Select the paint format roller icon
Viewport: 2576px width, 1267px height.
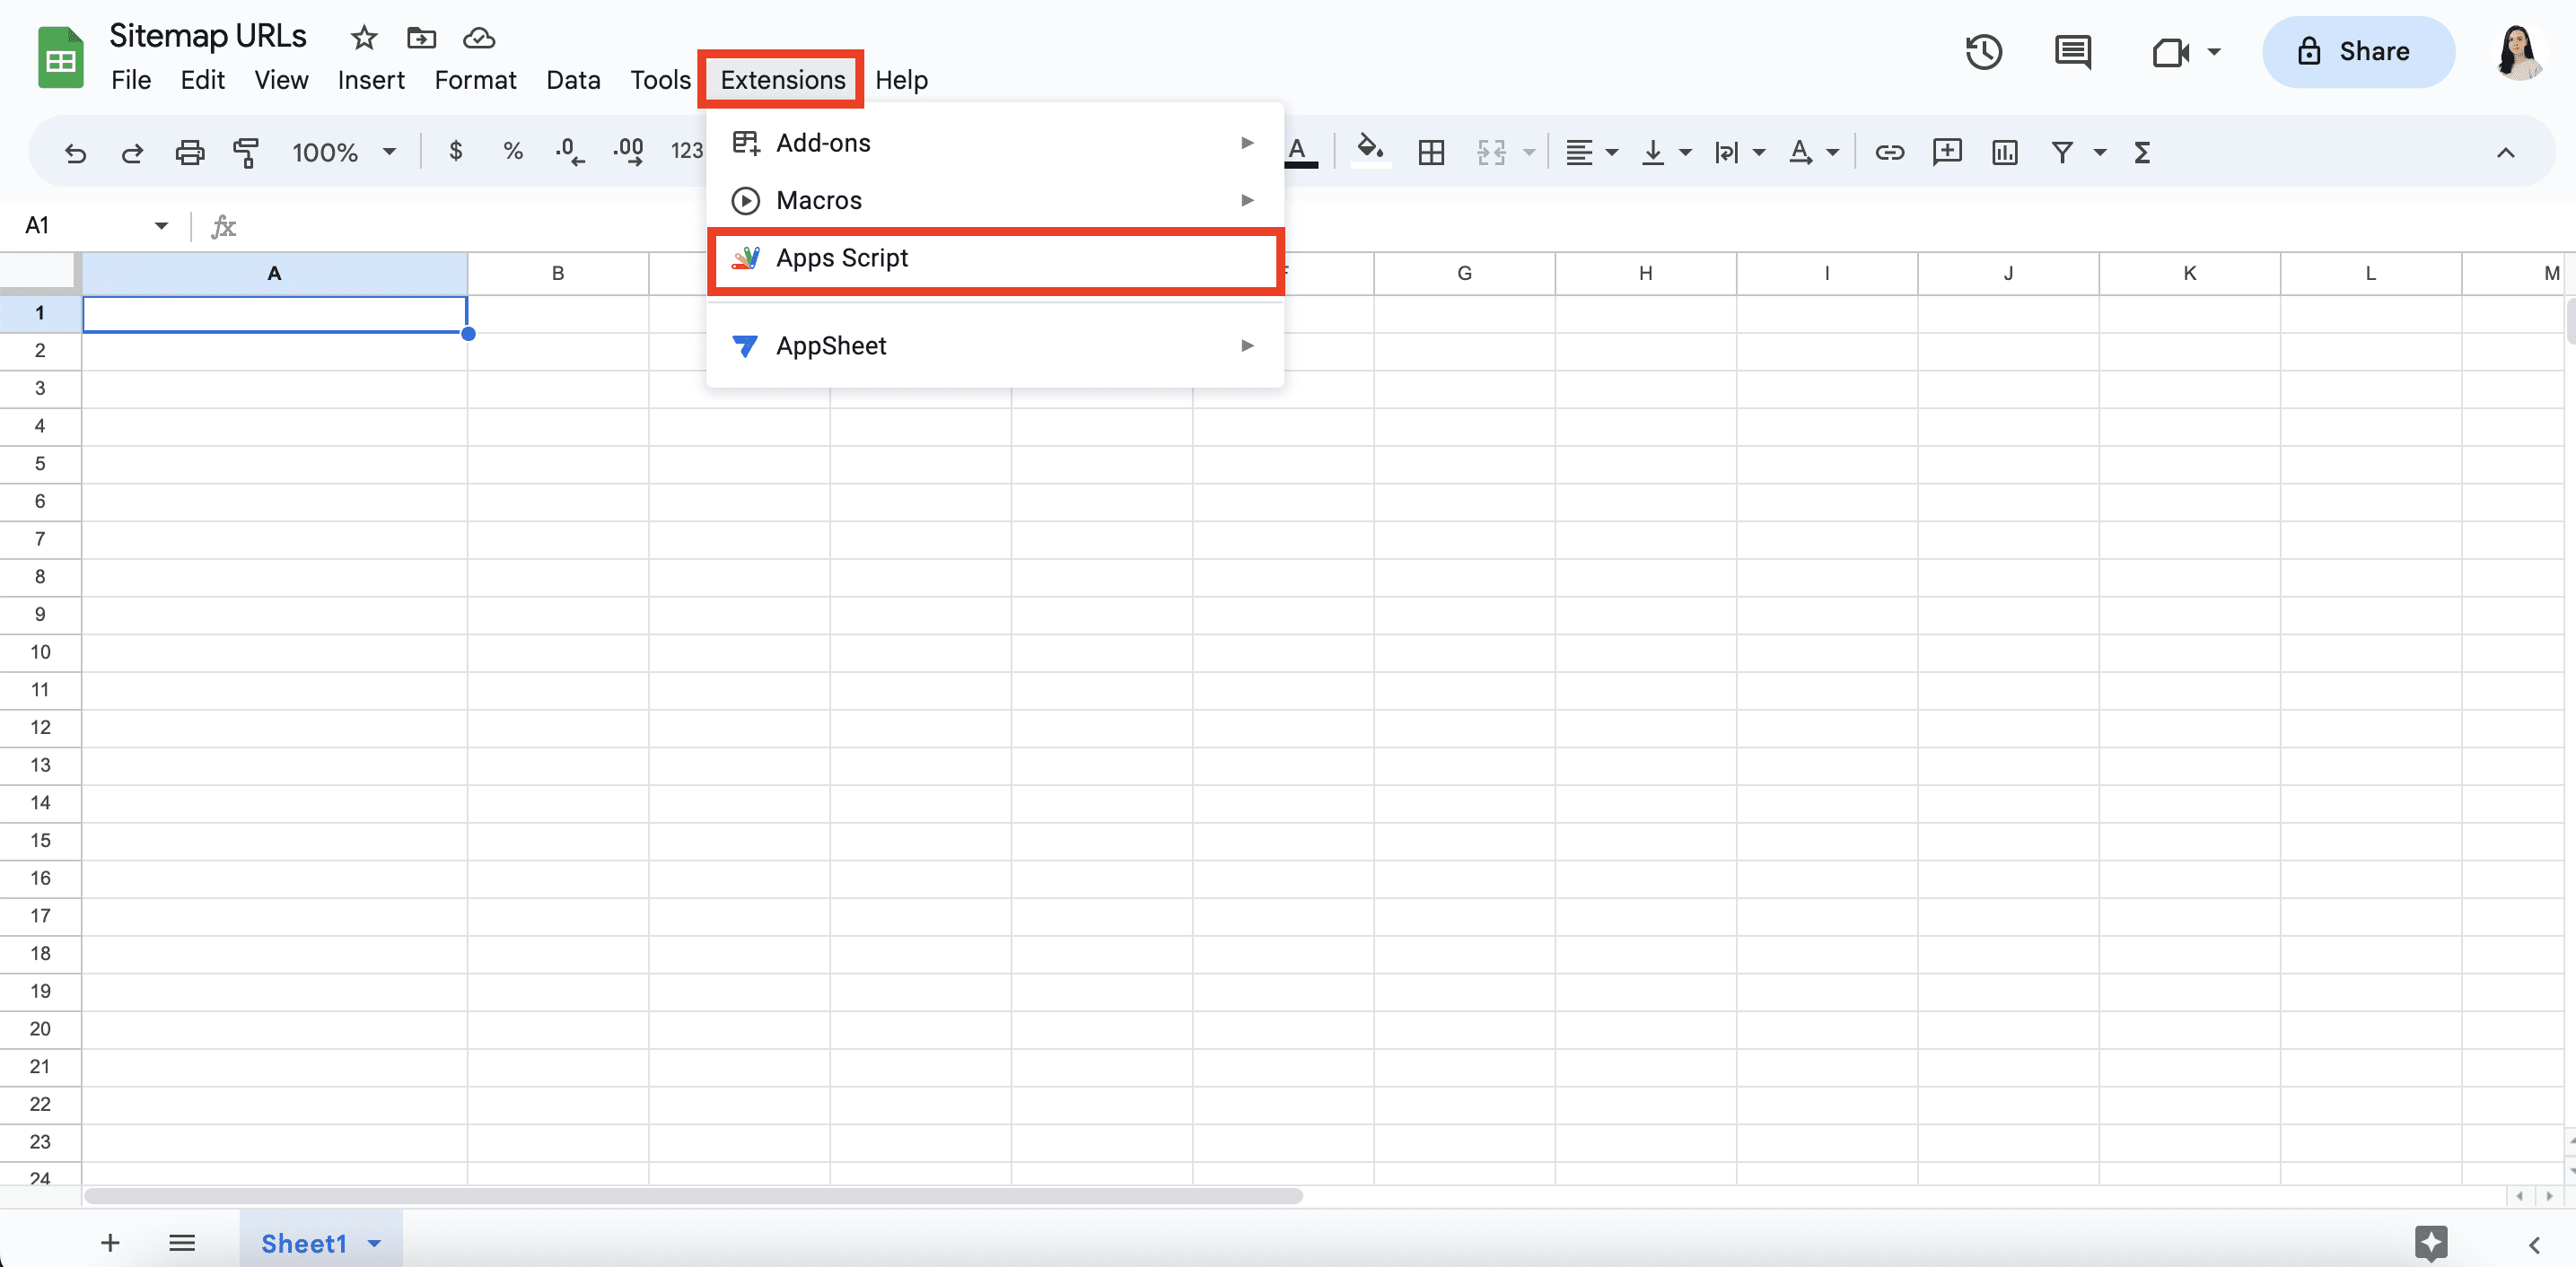(x=246, y=153)
